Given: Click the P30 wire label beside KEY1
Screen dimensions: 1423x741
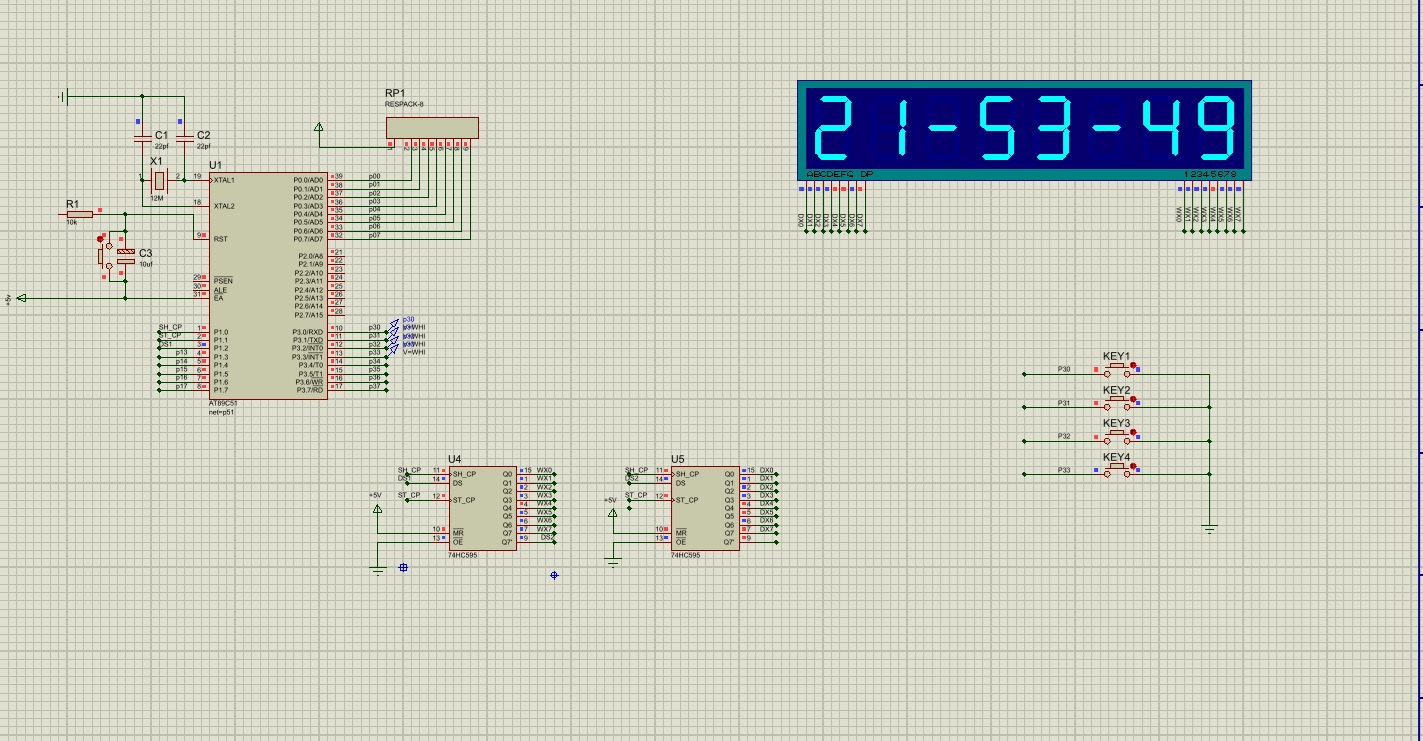Looking at the screenshot, I should pyautogui.click(x=1064, y=370).
